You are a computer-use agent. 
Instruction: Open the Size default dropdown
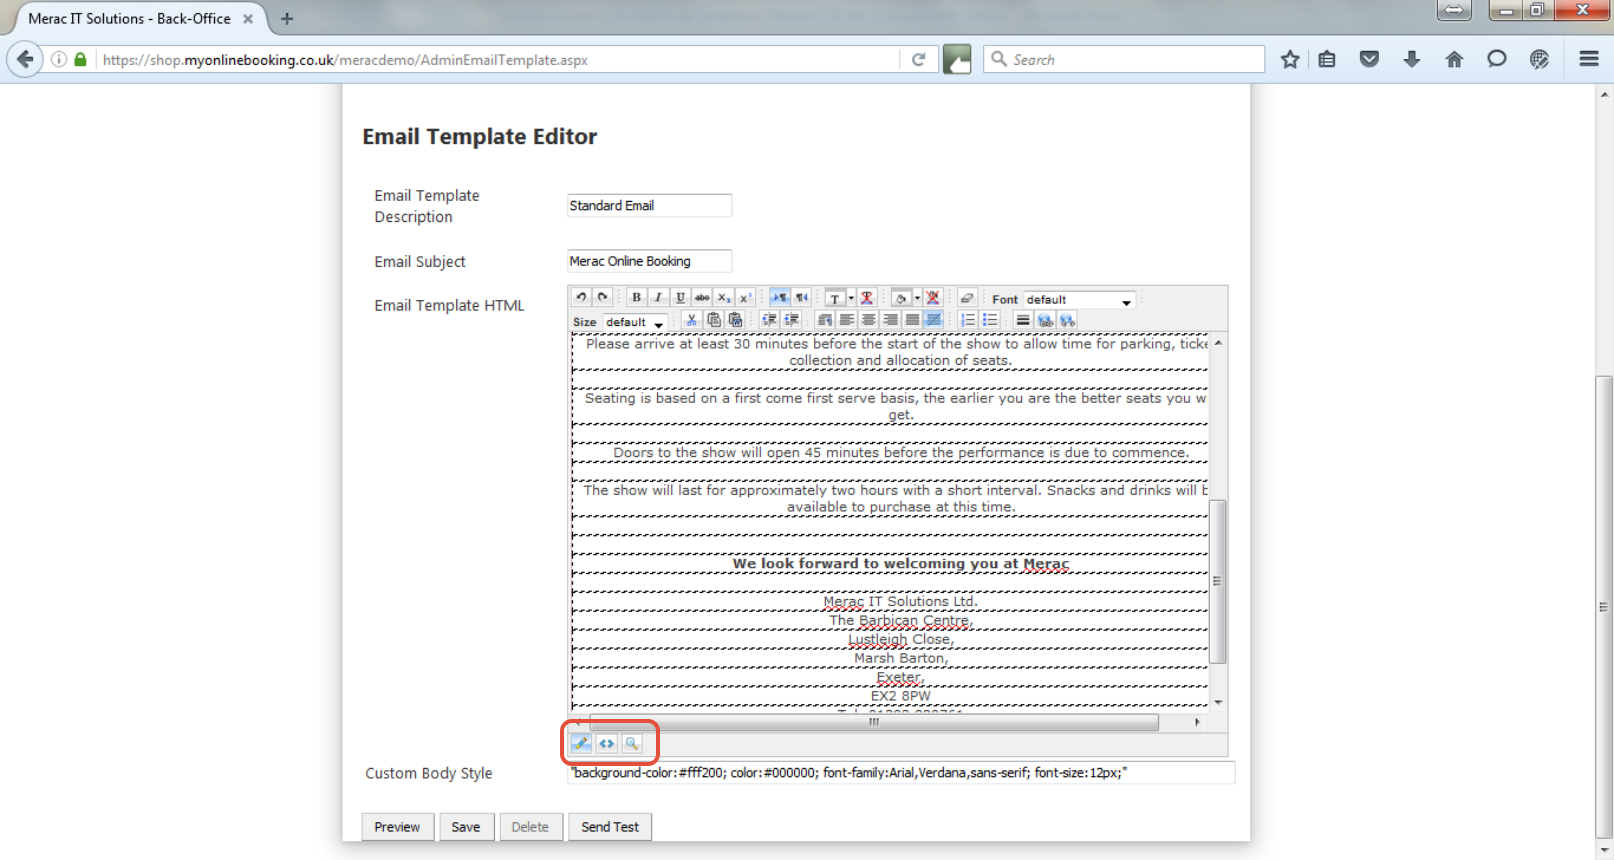coord(636,322)
